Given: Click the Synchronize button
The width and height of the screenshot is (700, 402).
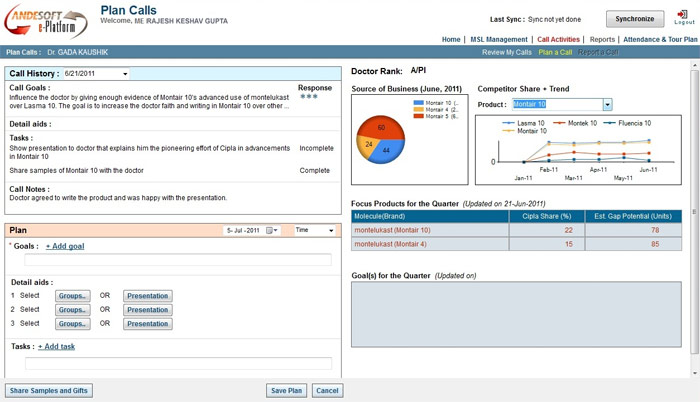Looking at the screenshot, I should click(634, 19).
